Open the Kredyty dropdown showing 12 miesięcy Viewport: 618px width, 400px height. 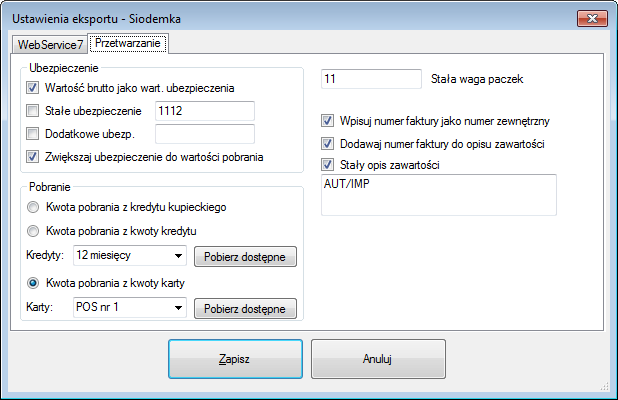click(x=130, y=255)
